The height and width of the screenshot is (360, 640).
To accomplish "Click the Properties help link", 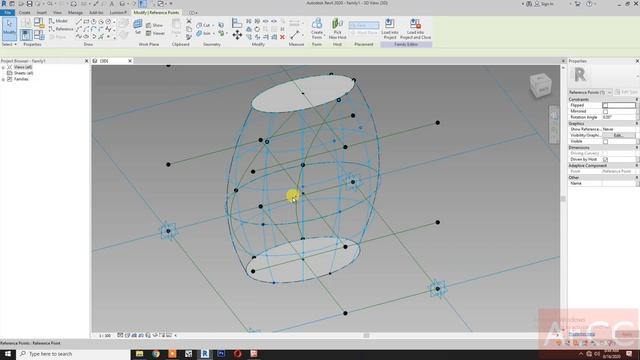I will (581, 334).
